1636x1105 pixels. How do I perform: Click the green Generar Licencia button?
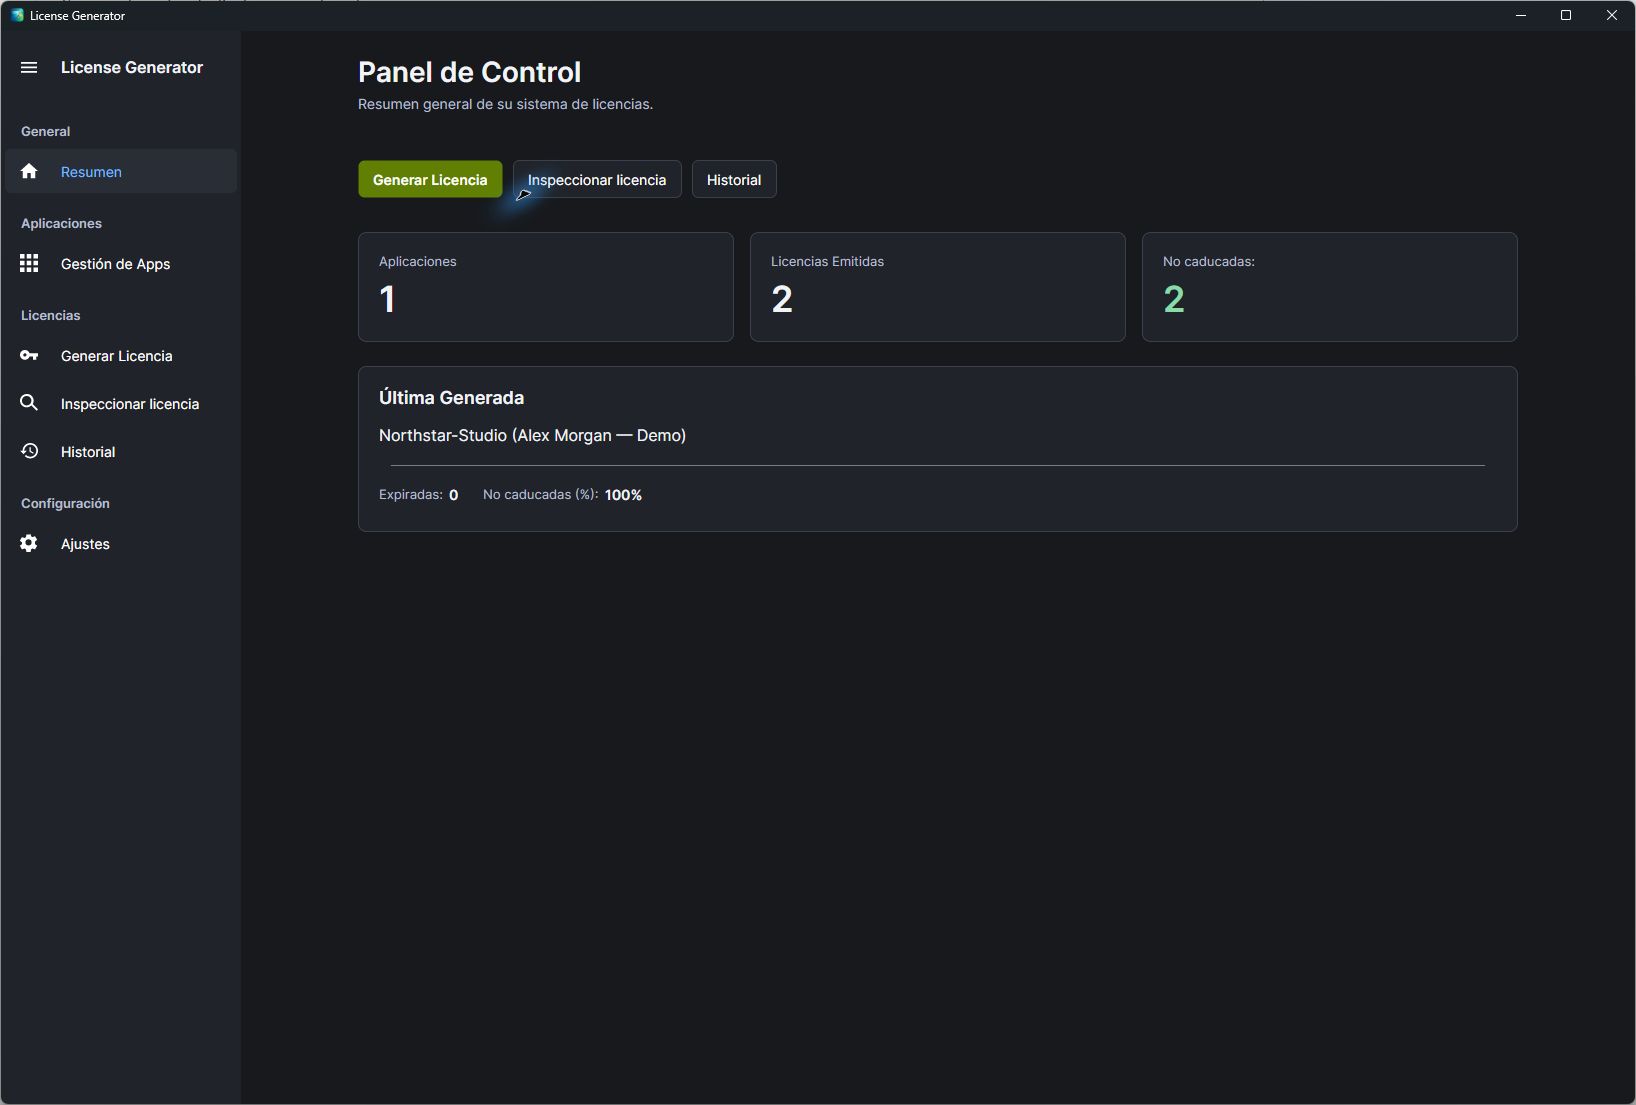tap(430, 179)
